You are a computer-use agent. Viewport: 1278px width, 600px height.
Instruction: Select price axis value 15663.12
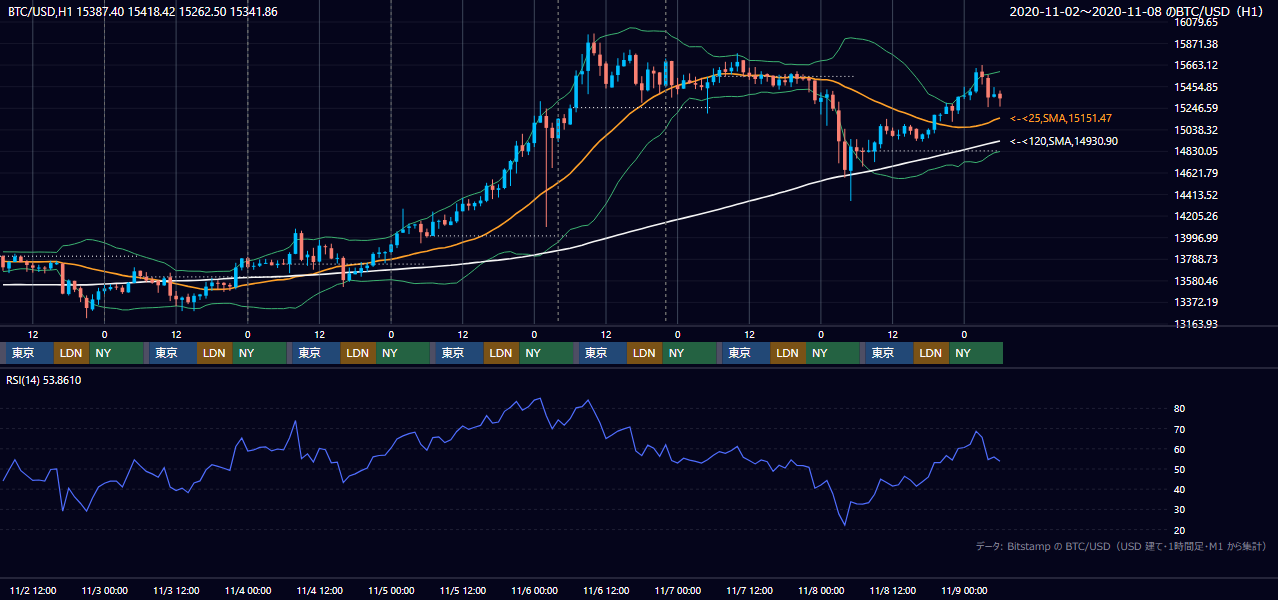click(x=1195, y=65)
